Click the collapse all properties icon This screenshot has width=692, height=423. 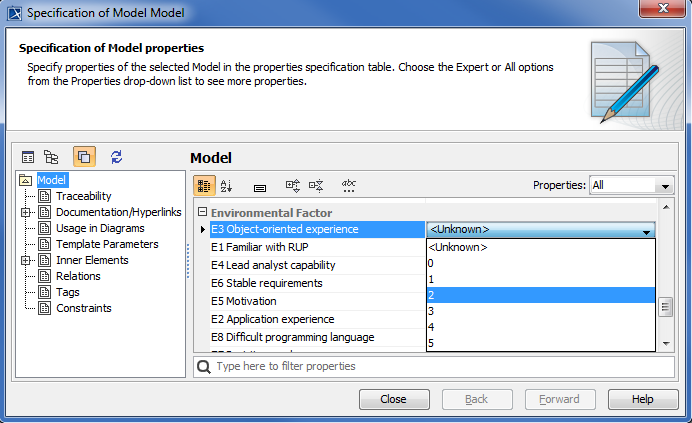pos(316,185)
